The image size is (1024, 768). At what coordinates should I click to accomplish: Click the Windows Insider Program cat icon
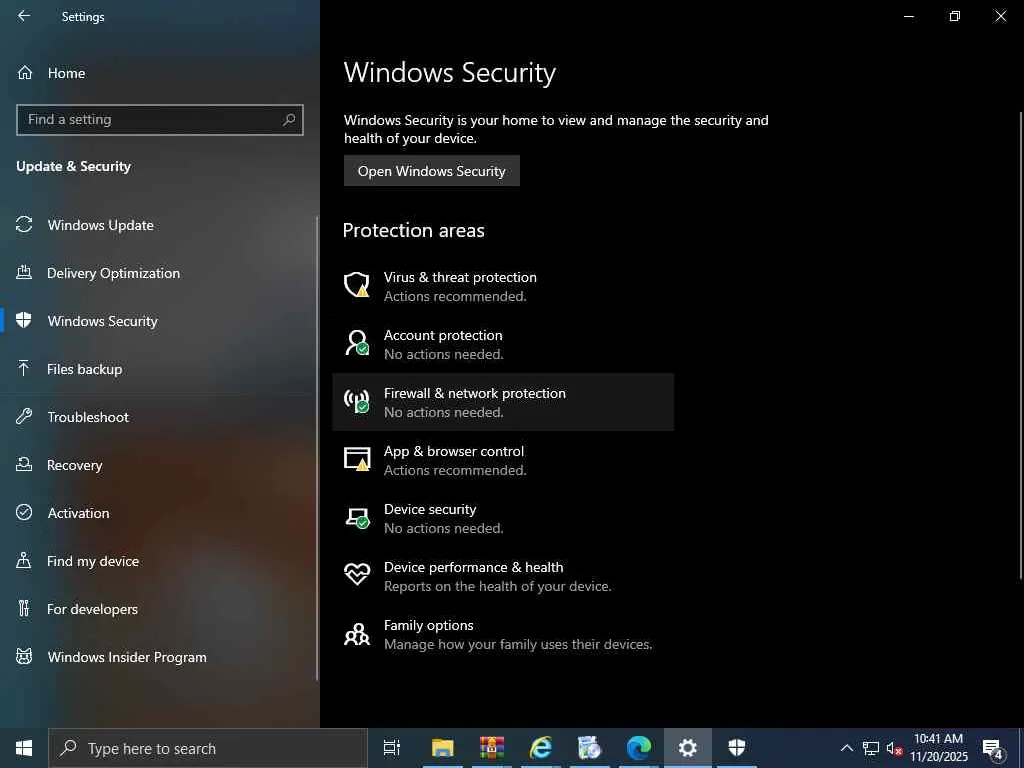click(x=24, y=656)
